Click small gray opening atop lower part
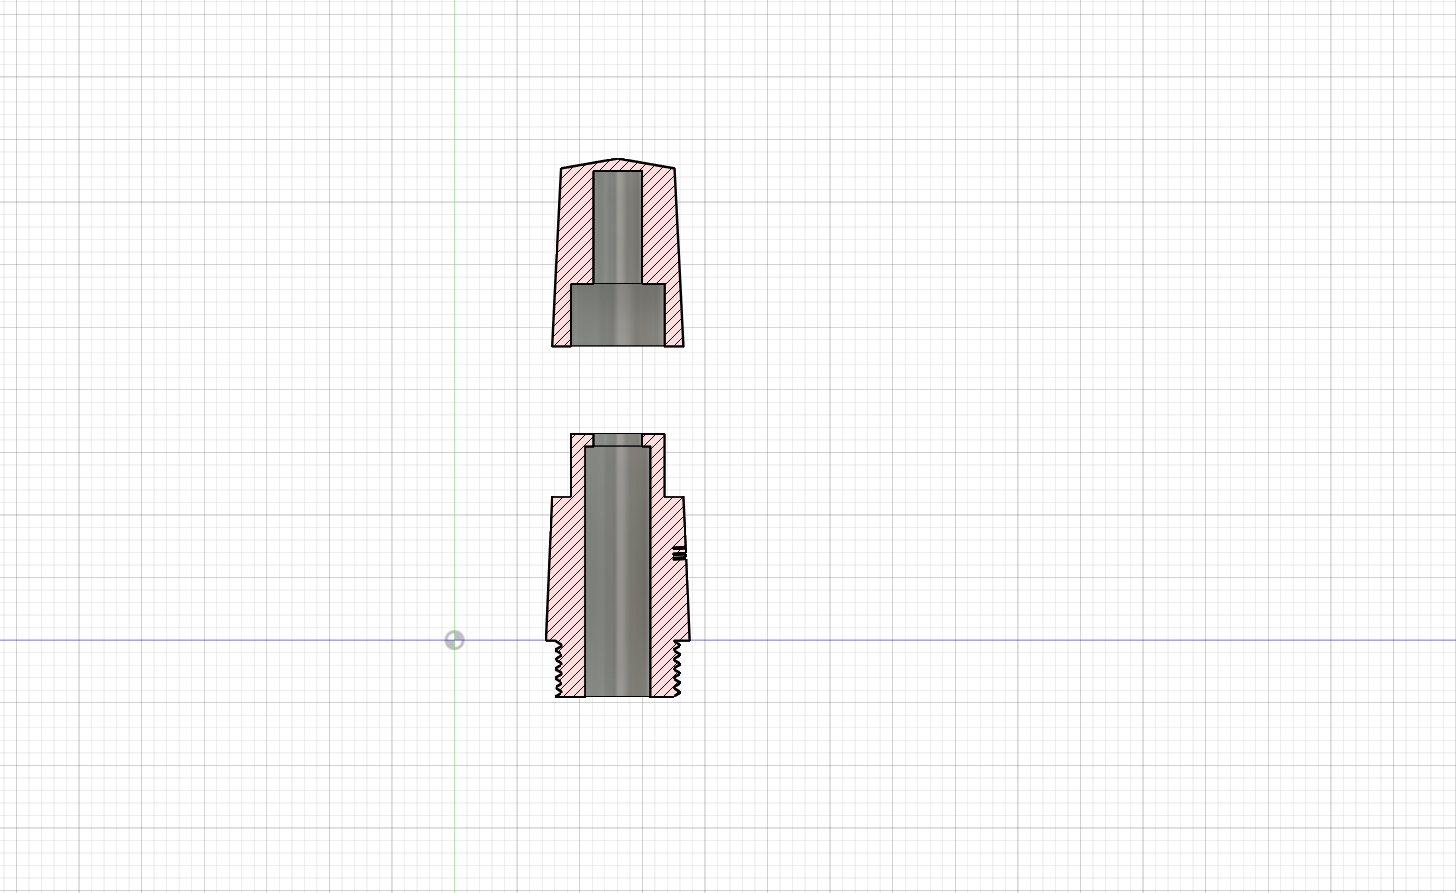The image size is (1456, 893). pyautogui.click(x=618, y=440)
